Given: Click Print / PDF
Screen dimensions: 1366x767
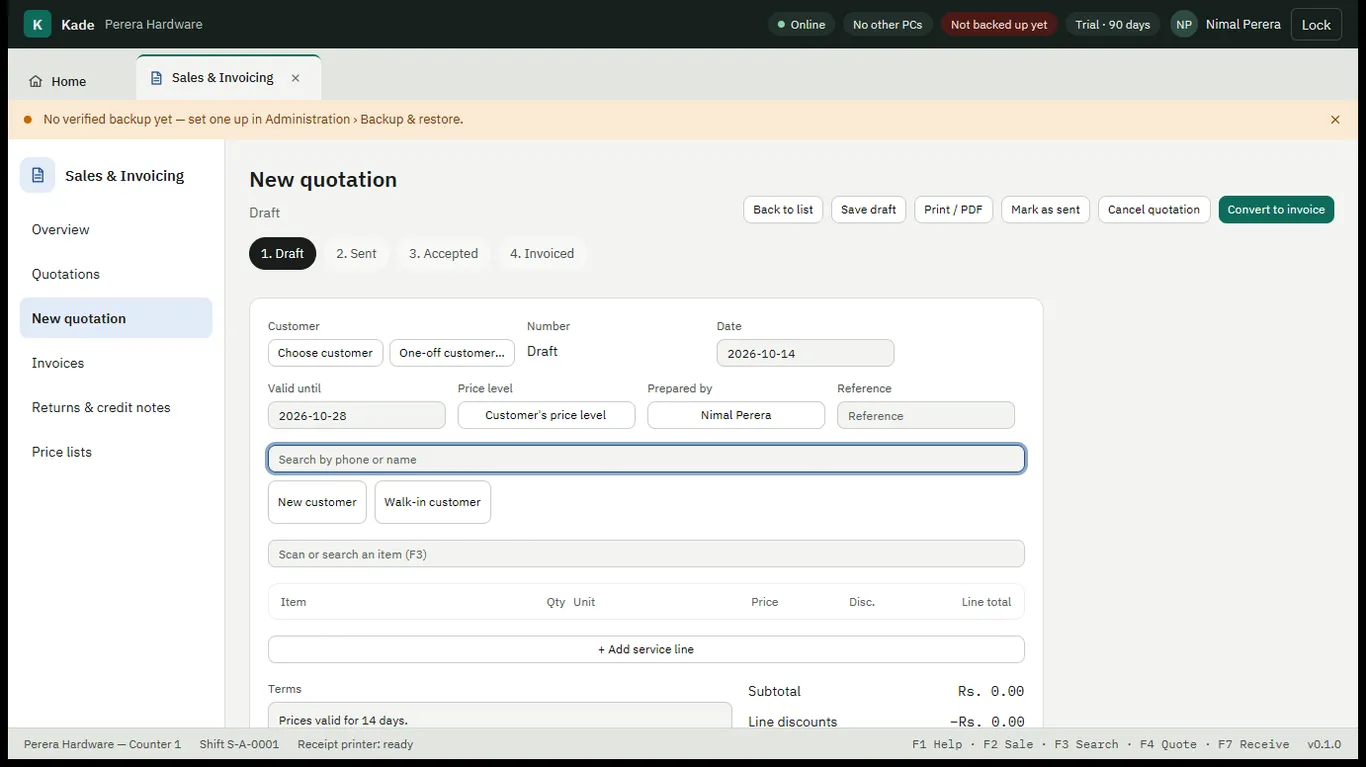Looking at the screenshot, I should click(x=953, y=209).
